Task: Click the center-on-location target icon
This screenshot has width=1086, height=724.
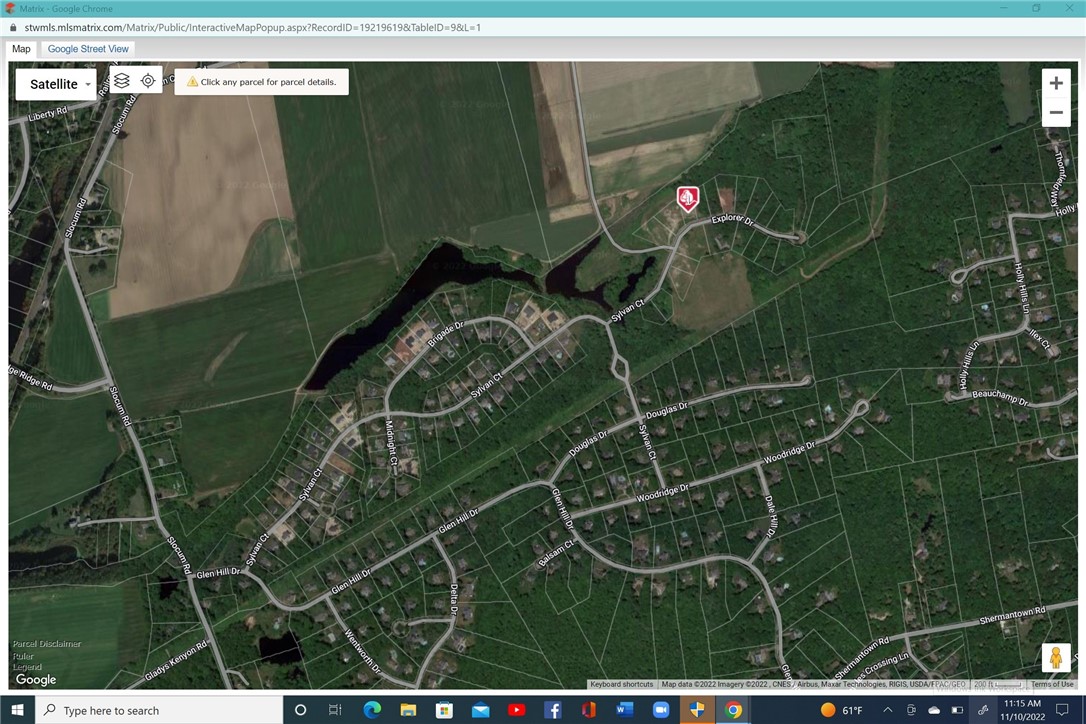Action: click(148, 81)
